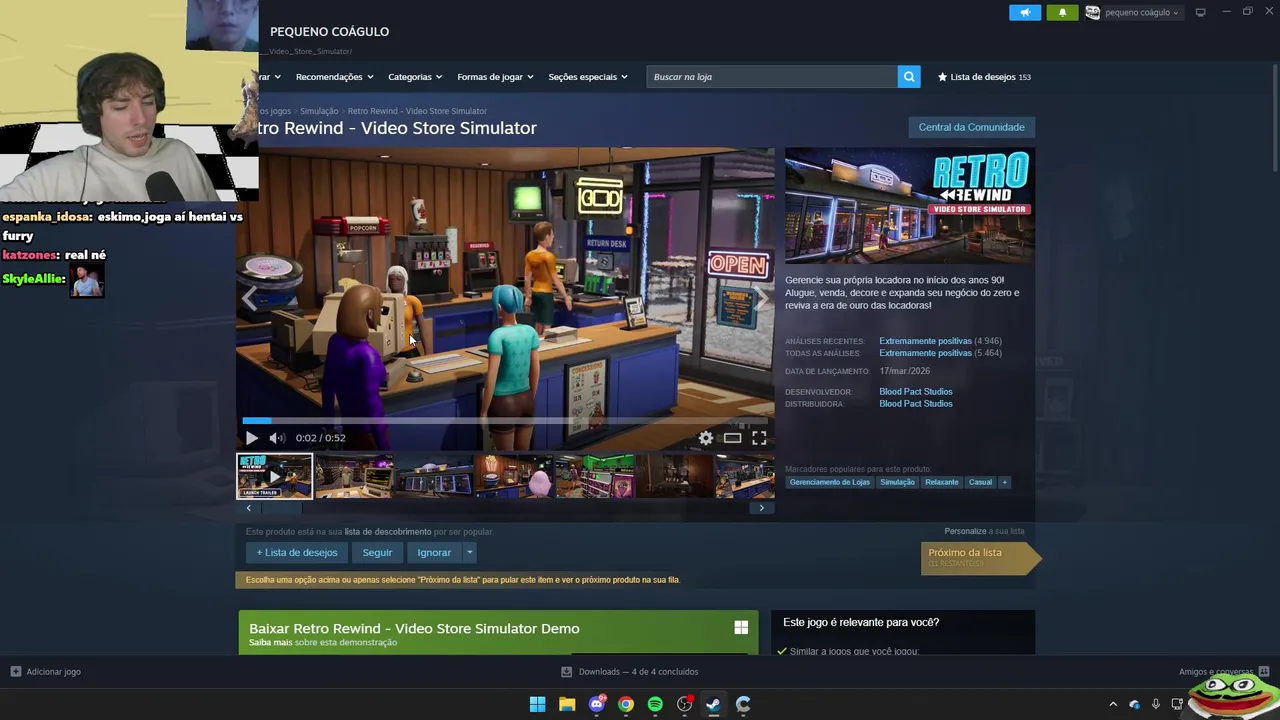Viewport: 1280px width, 720px height.
Task: Select the second screenshot thumbnail in strip
Action: click(x=354, y=476)
